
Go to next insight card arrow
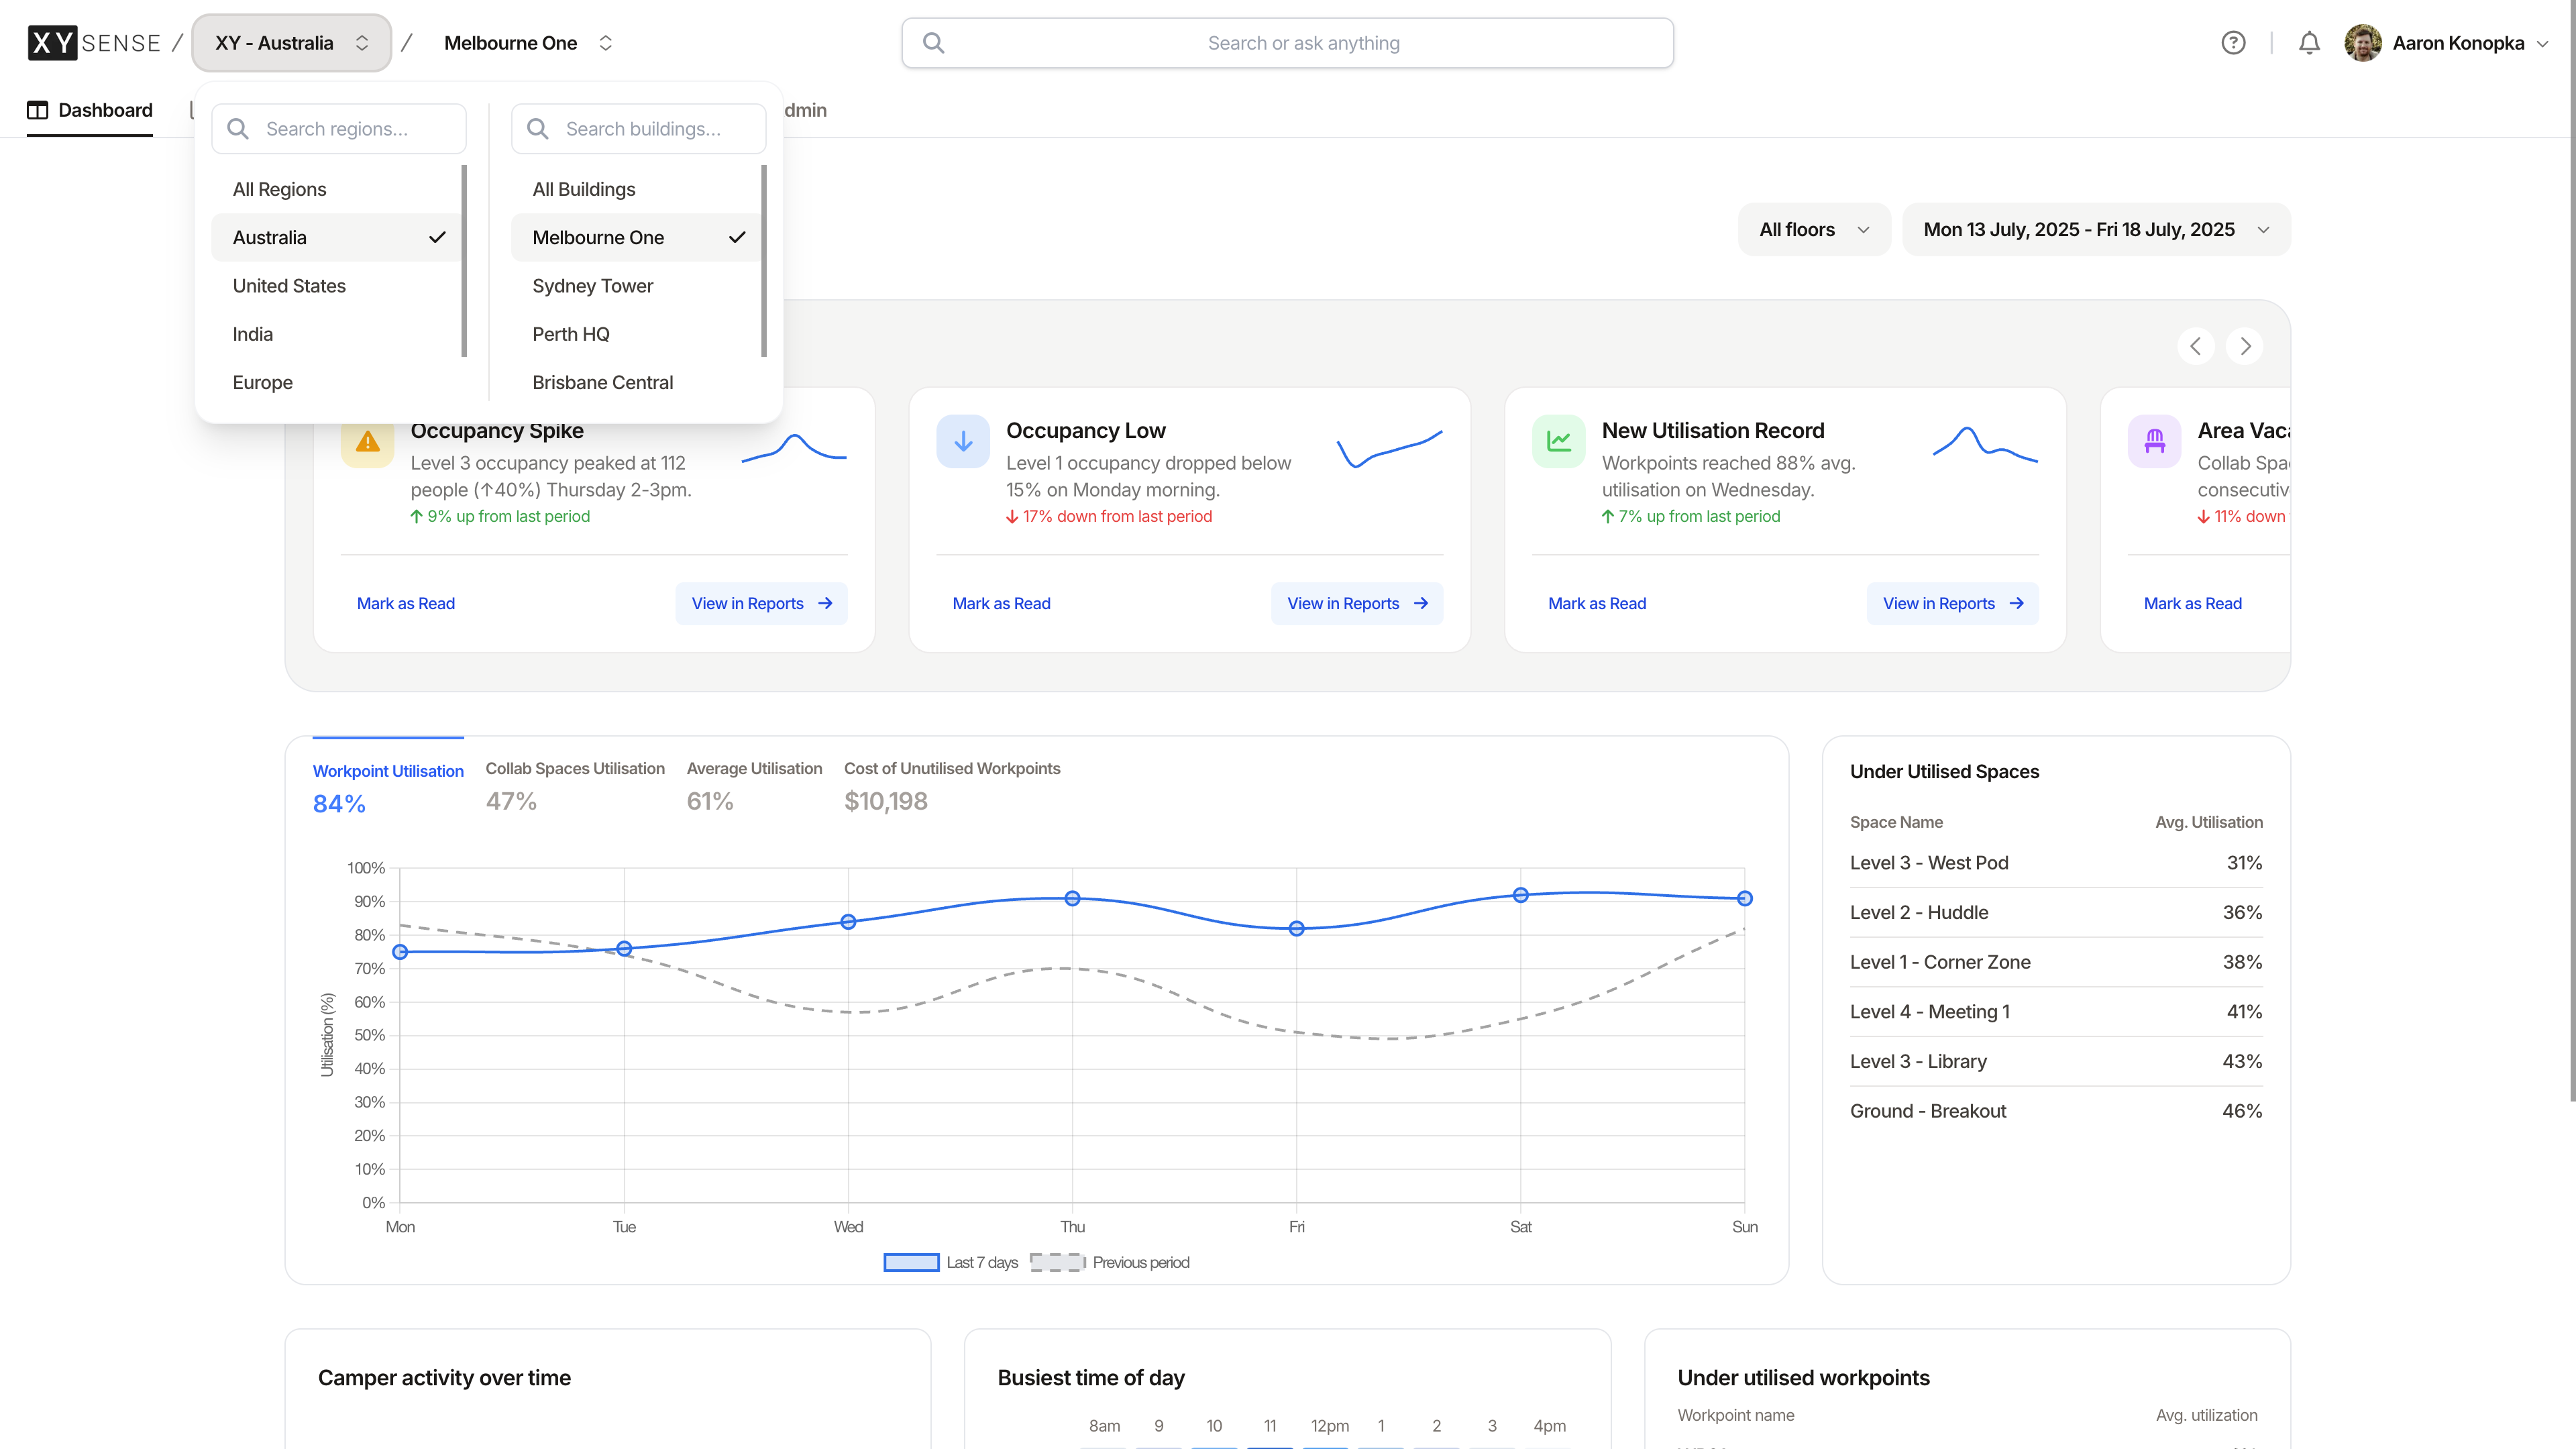(x=2245, y=346)
